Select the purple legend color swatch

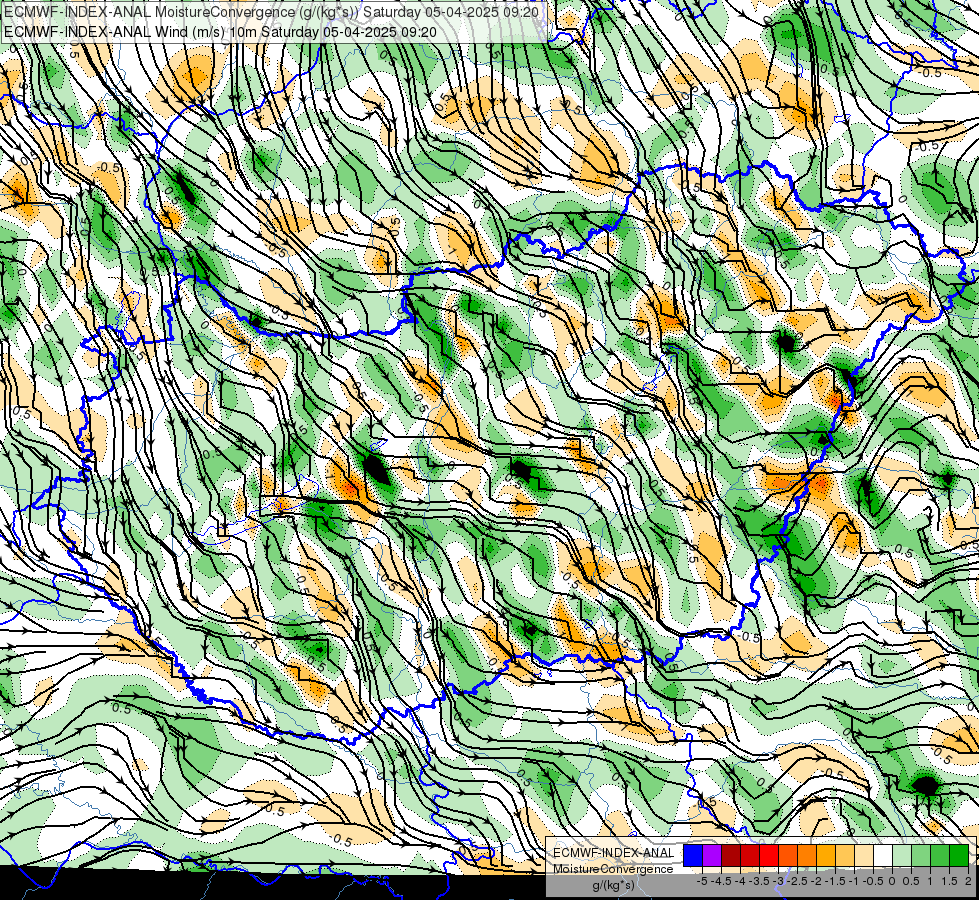(712, 855)
